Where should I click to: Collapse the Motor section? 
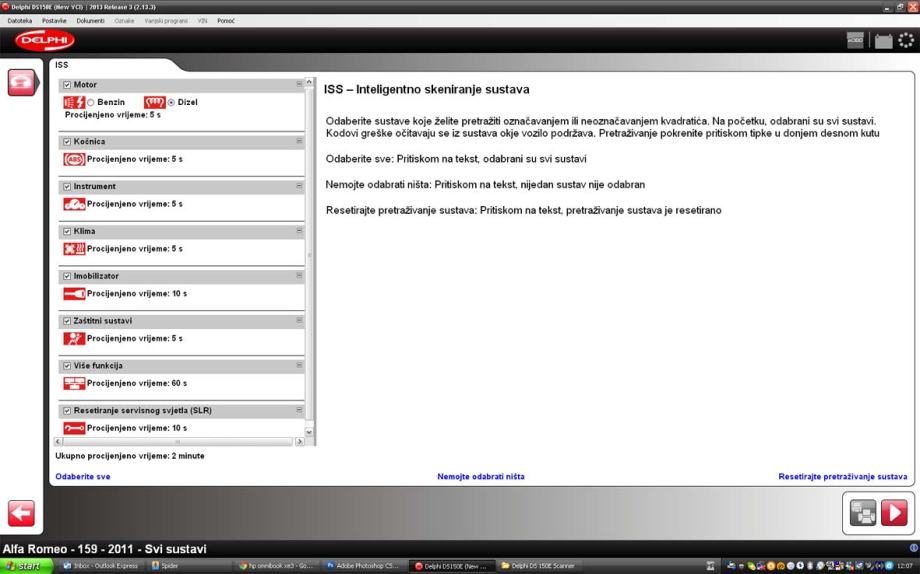click(x=299, y=85)
